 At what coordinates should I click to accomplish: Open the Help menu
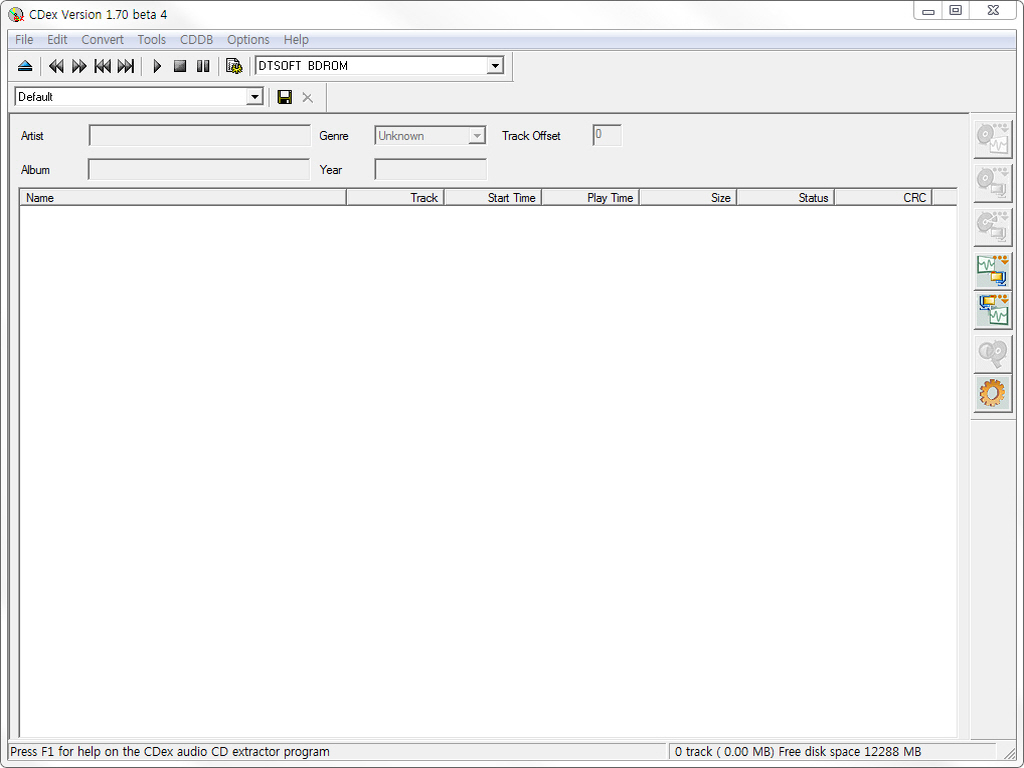[x=296, y=40]
